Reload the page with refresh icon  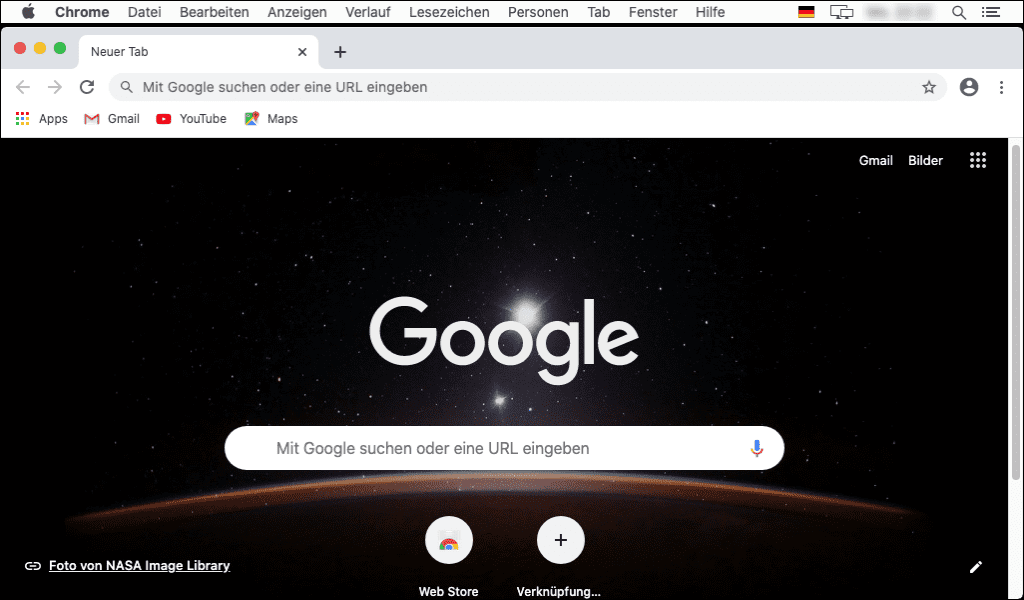(x=87, y=87)
